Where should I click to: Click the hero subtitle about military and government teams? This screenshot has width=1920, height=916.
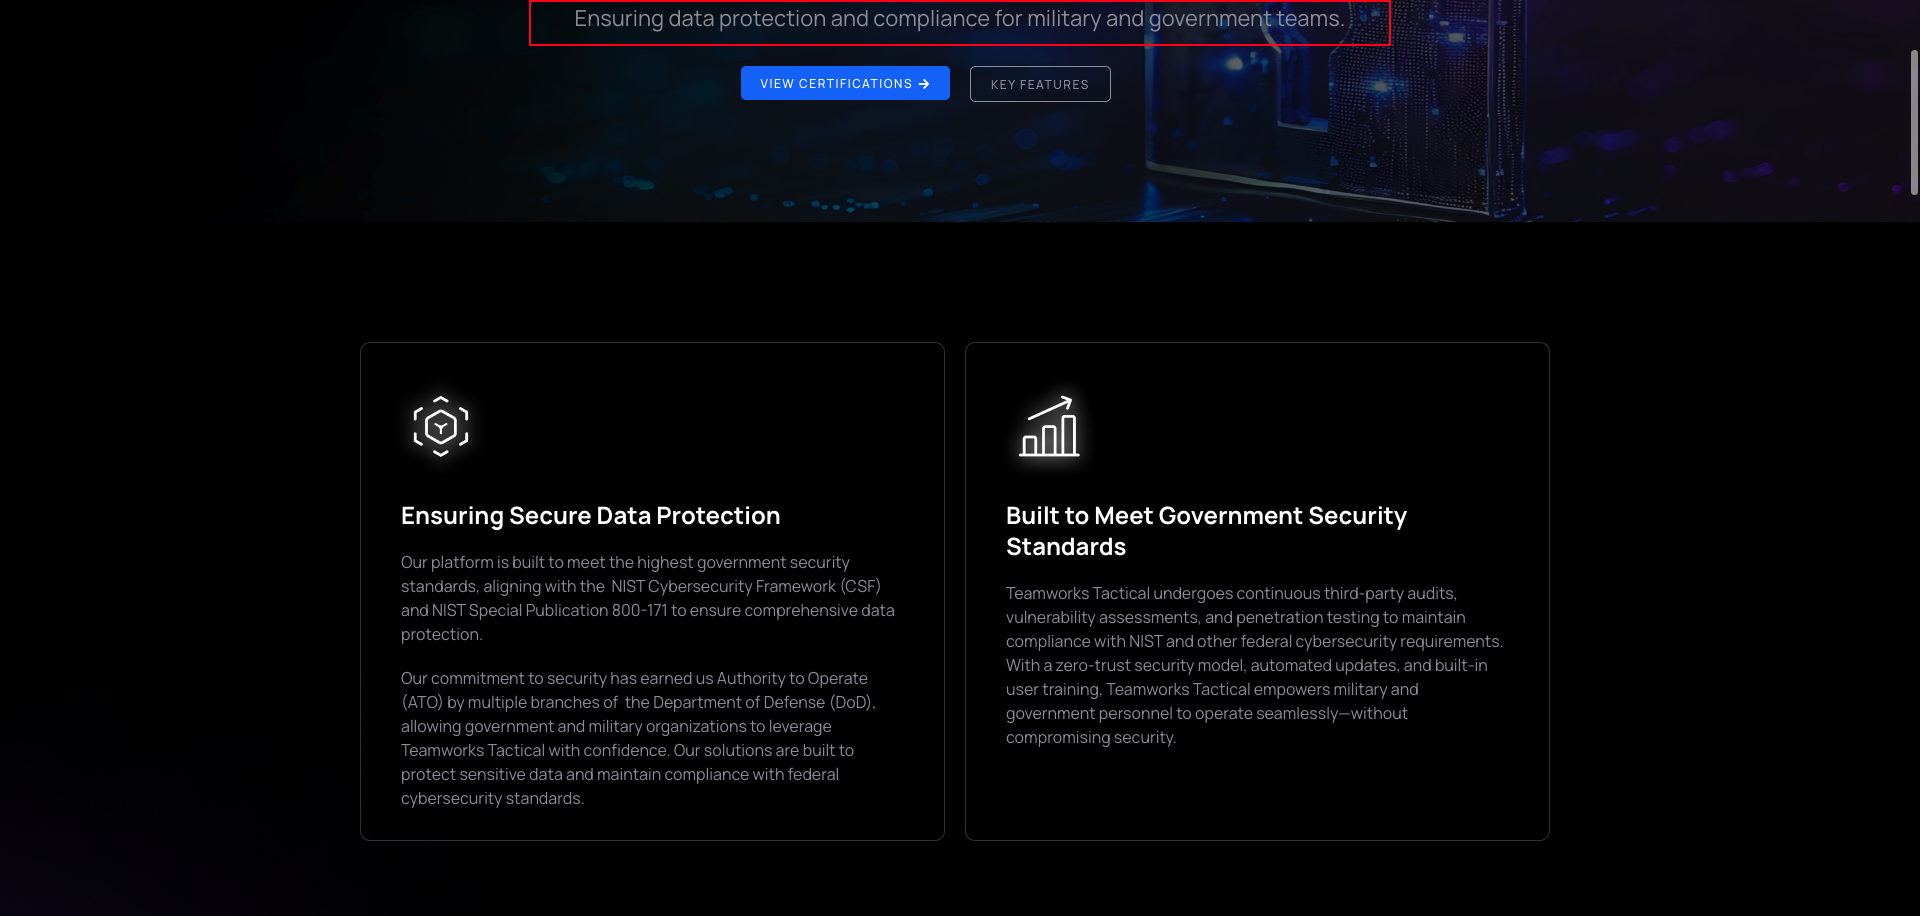pos(959,19)
